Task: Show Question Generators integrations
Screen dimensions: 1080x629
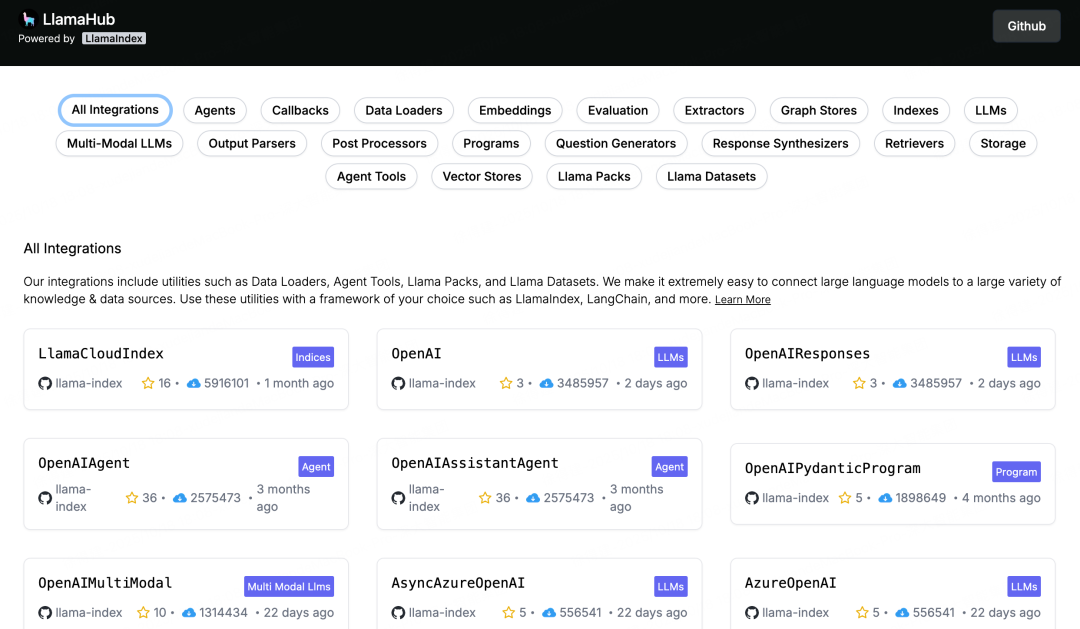Action: click(x=616, y=143)
